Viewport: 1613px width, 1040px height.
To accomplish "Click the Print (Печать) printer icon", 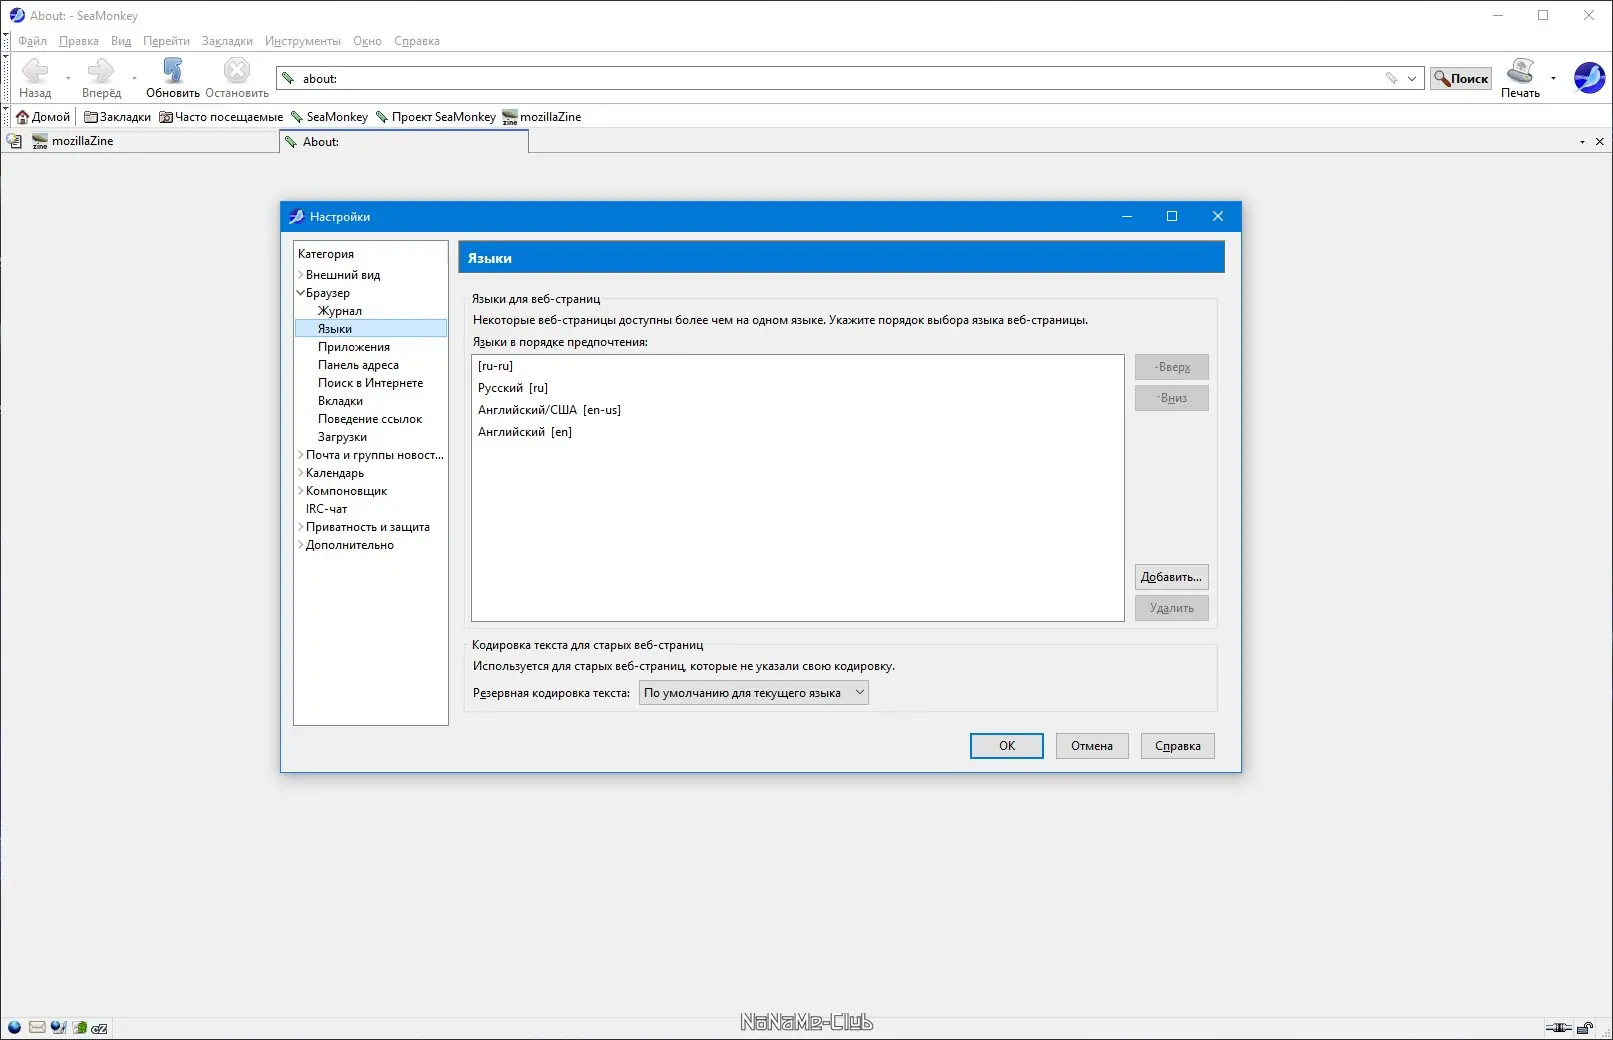I will coord(1520,70).
